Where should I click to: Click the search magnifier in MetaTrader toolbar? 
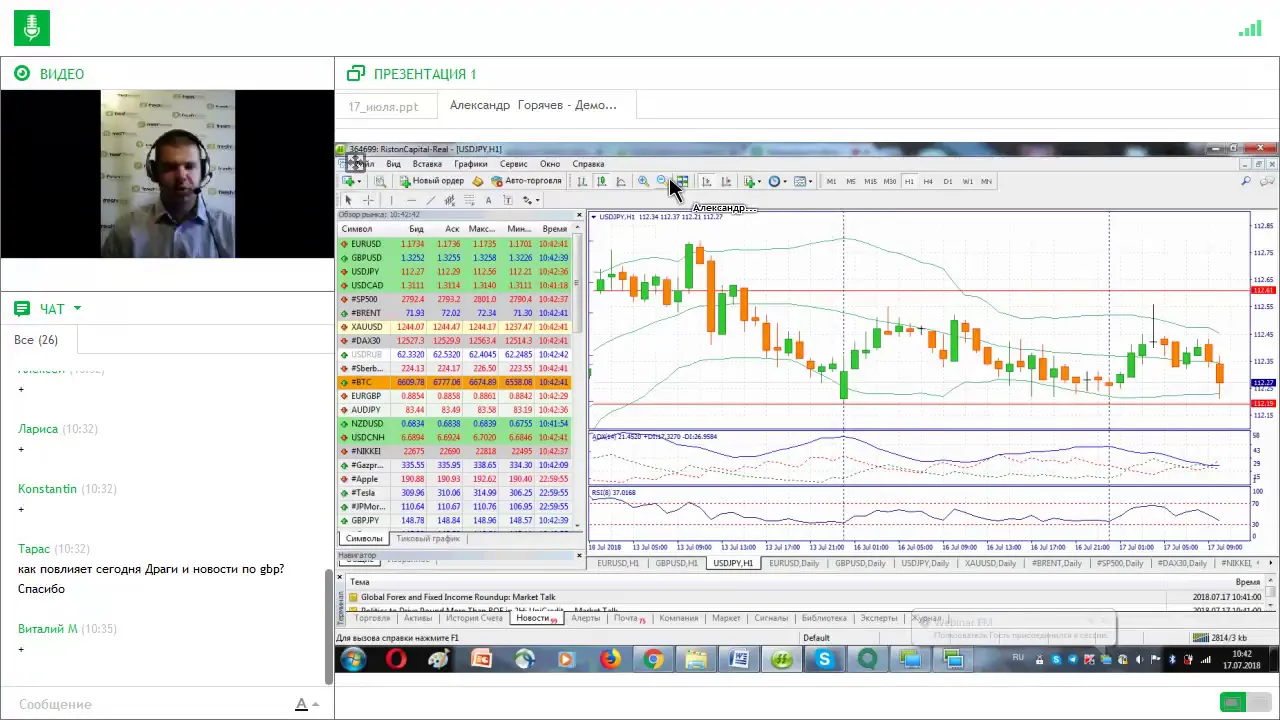[x=1246, y=181]
